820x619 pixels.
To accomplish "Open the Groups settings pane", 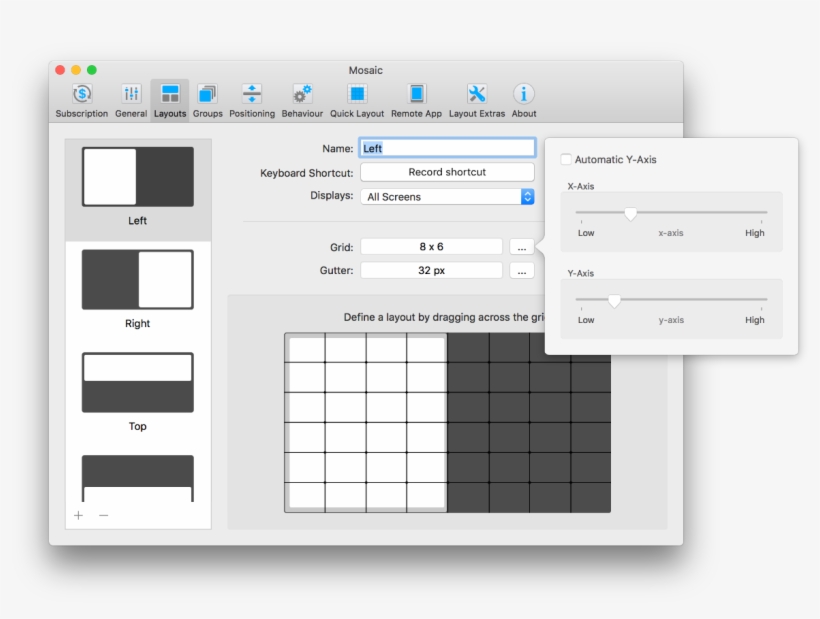I will click(207, 95).
